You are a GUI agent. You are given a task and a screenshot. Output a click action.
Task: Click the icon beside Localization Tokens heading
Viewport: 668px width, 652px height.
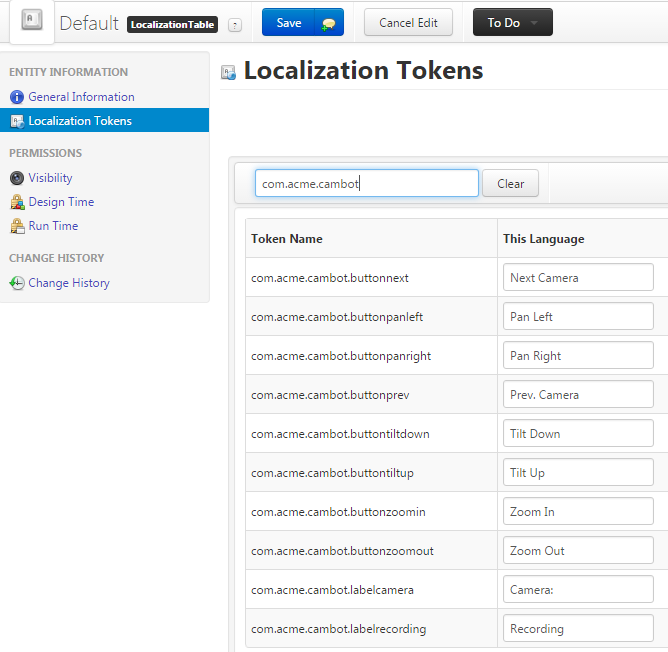click(x=229, y=72)
